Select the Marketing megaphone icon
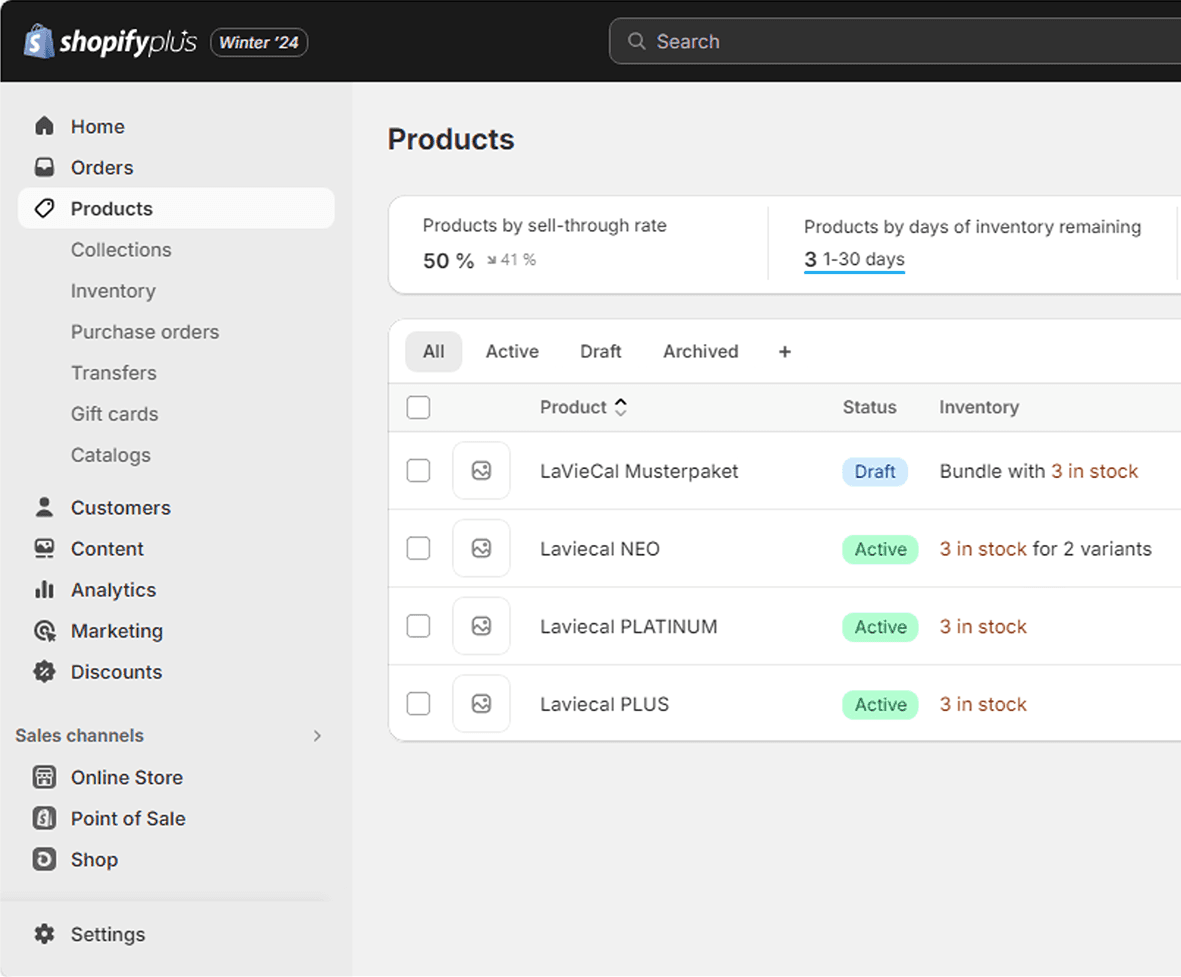The width and height of the screenshot is (1181, 977). (x=44, y=630)
